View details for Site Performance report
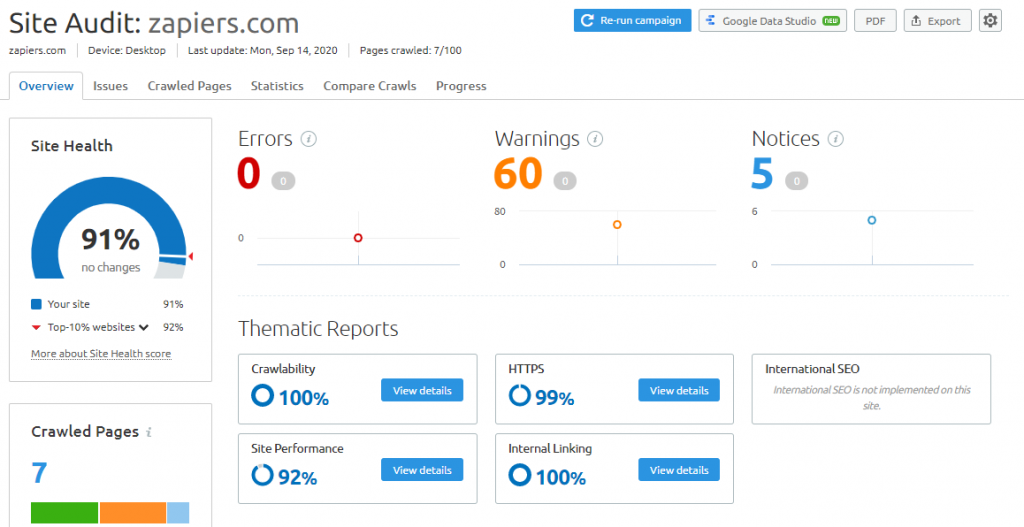The width and height of the screenshot is (1024, 527). [422, 470]
